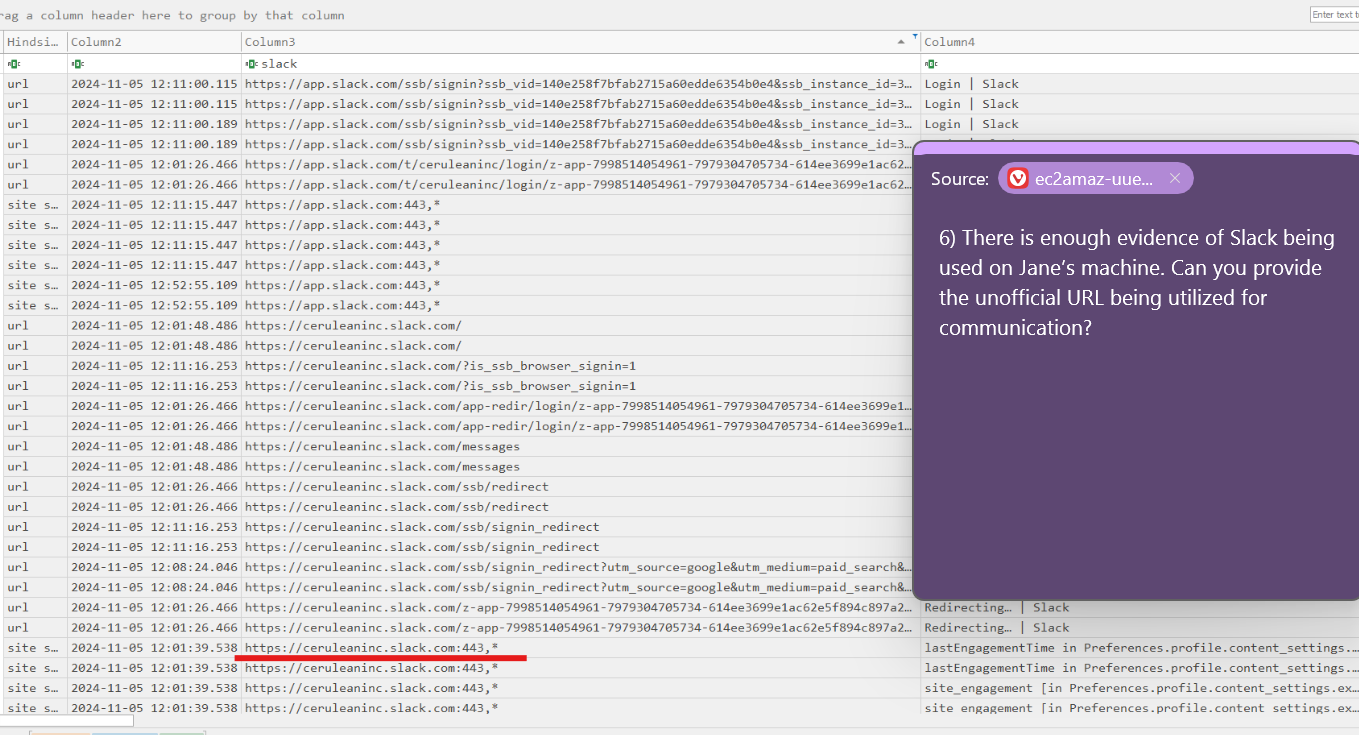Click the first ceruleaninc.slack.com/messages URL
The image size is (1359, 735).
point(382,446)
